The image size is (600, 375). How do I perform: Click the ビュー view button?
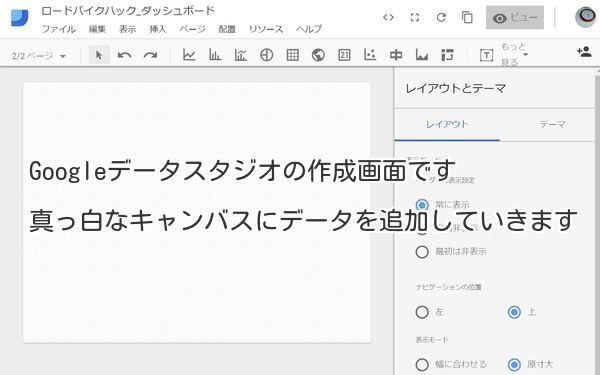(x=515, y=17)
